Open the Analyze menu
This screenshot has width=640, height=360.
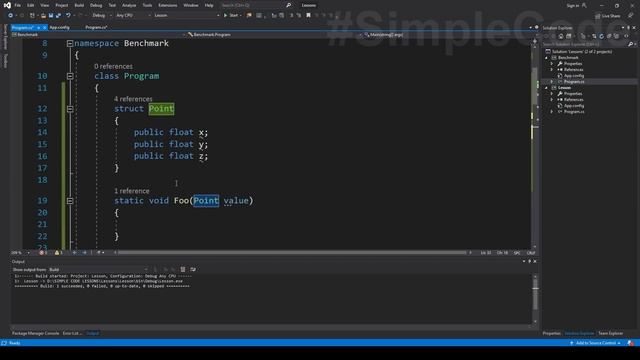coord(129,5)
